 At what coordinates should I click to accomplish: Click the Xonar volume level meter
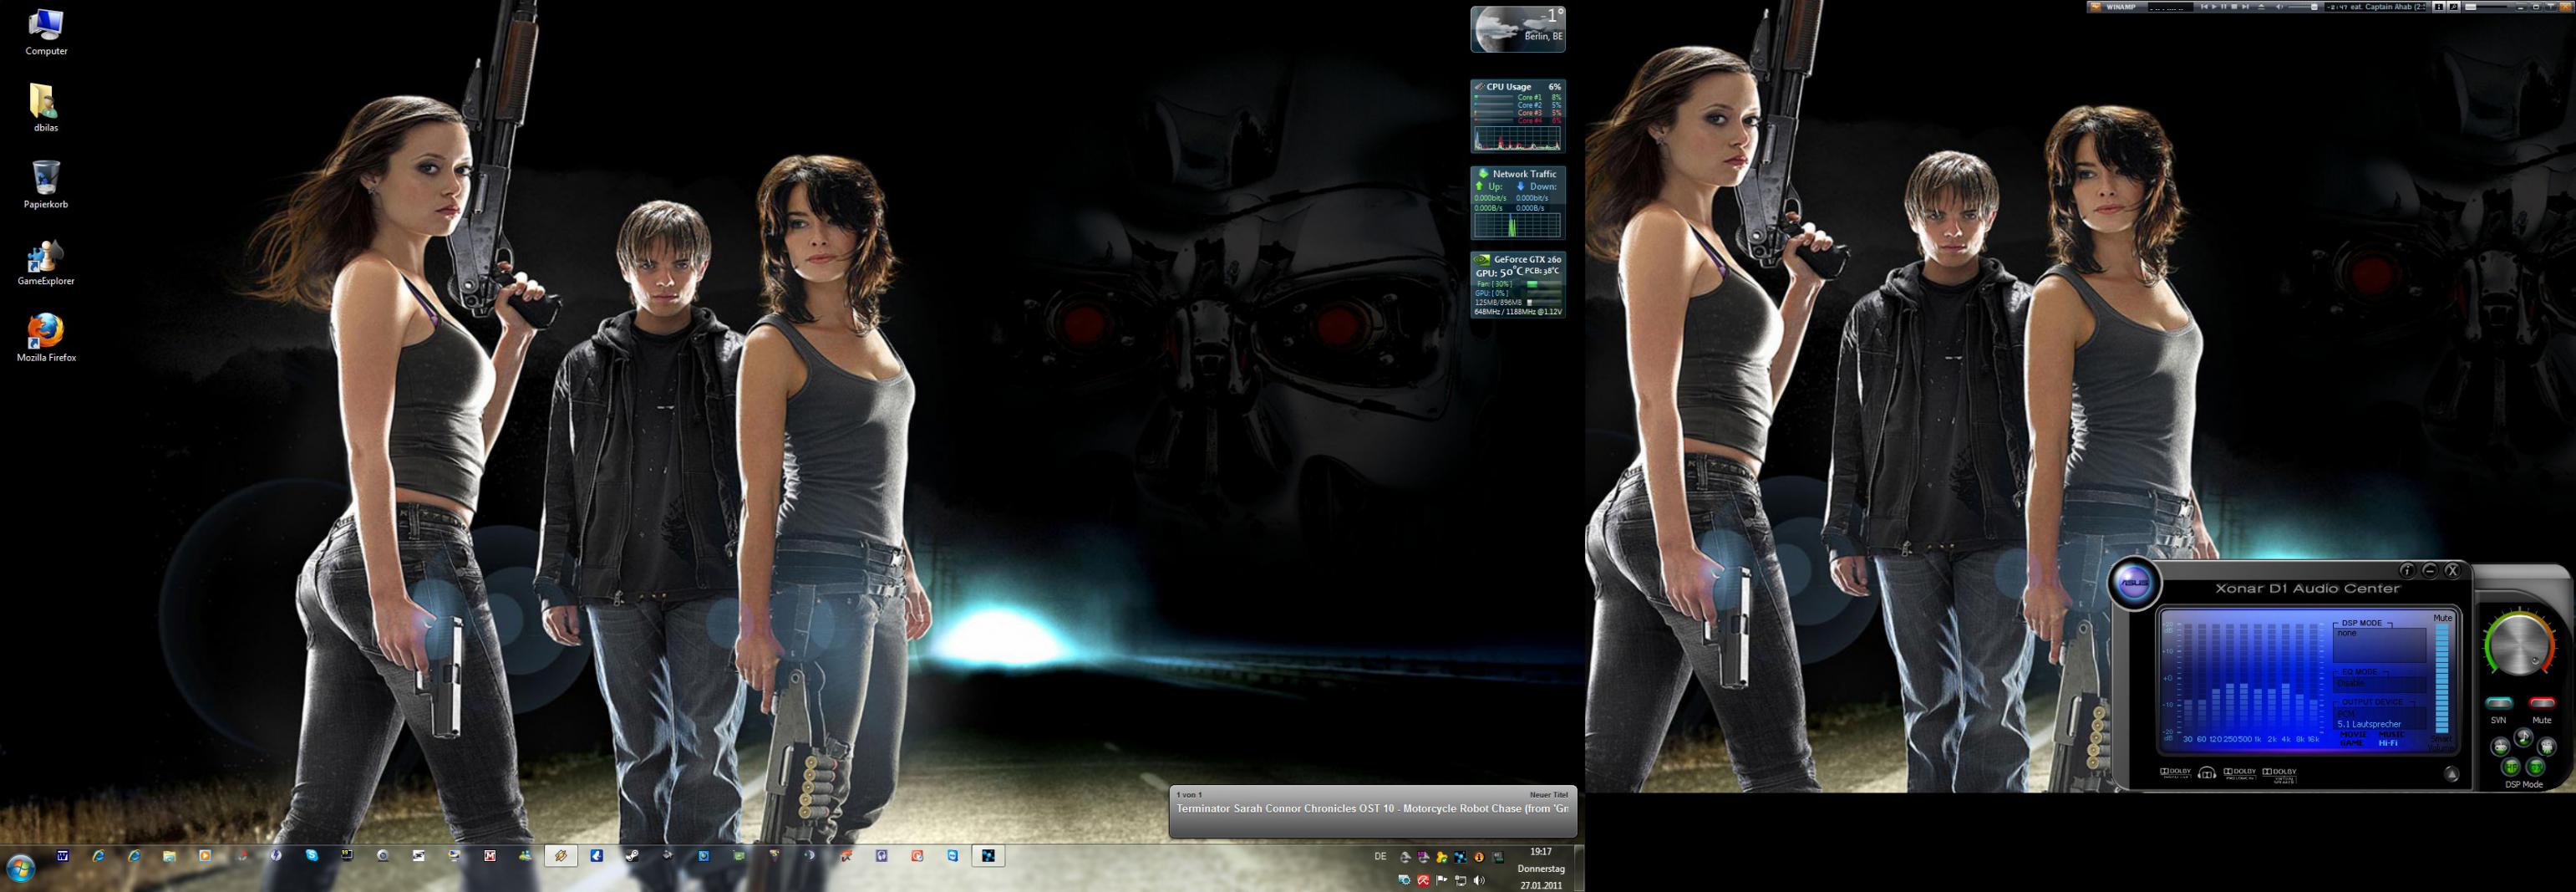pos(2442,679)
